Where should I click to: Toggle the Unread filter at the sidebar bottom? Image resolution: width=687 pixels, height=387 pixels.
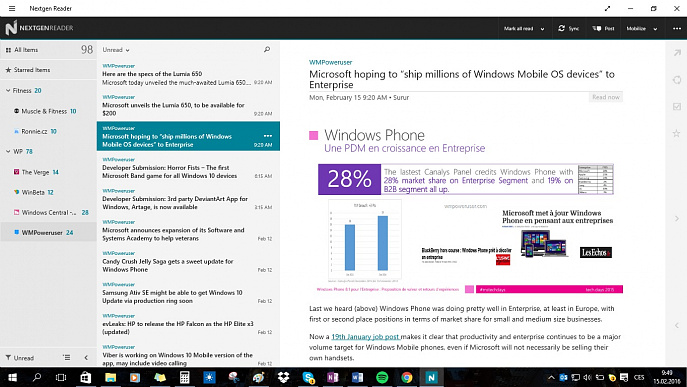(x=20, y=358)
